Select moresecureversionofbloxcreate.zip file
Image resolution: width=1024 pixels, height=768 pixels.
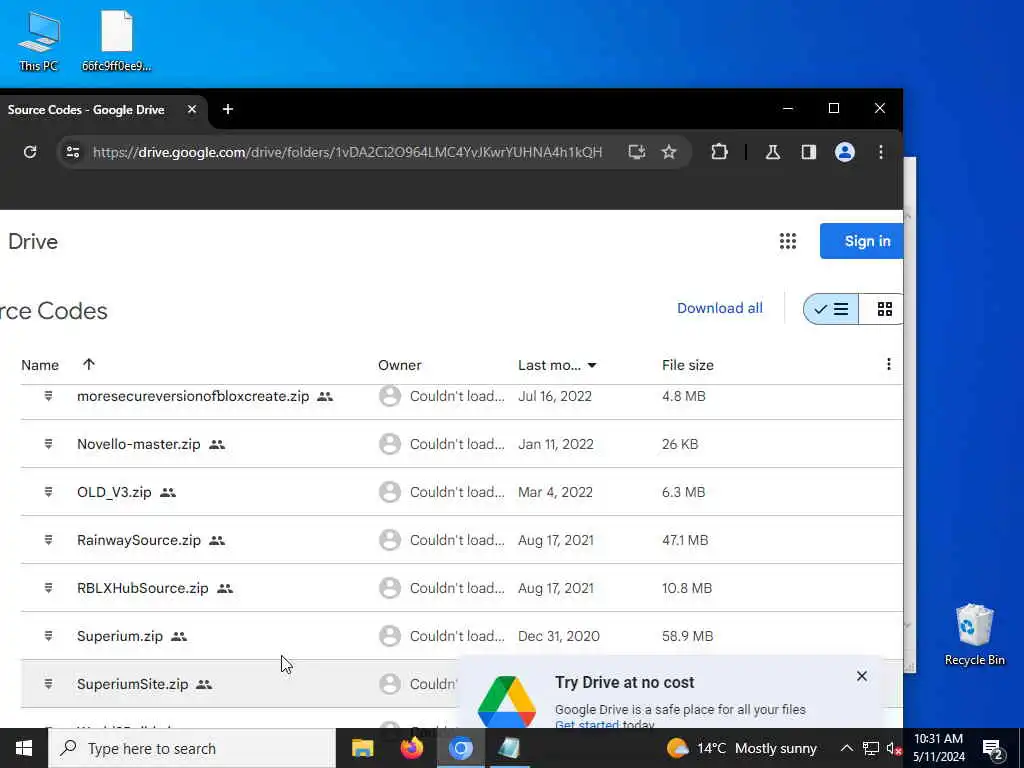click(193, 396)
